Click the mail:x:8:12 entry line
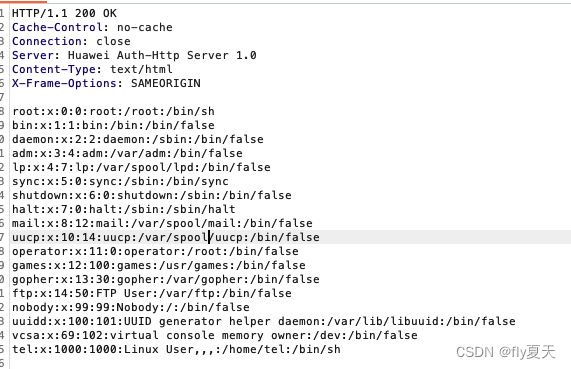571x369 pixels. (x=162, y=223)
